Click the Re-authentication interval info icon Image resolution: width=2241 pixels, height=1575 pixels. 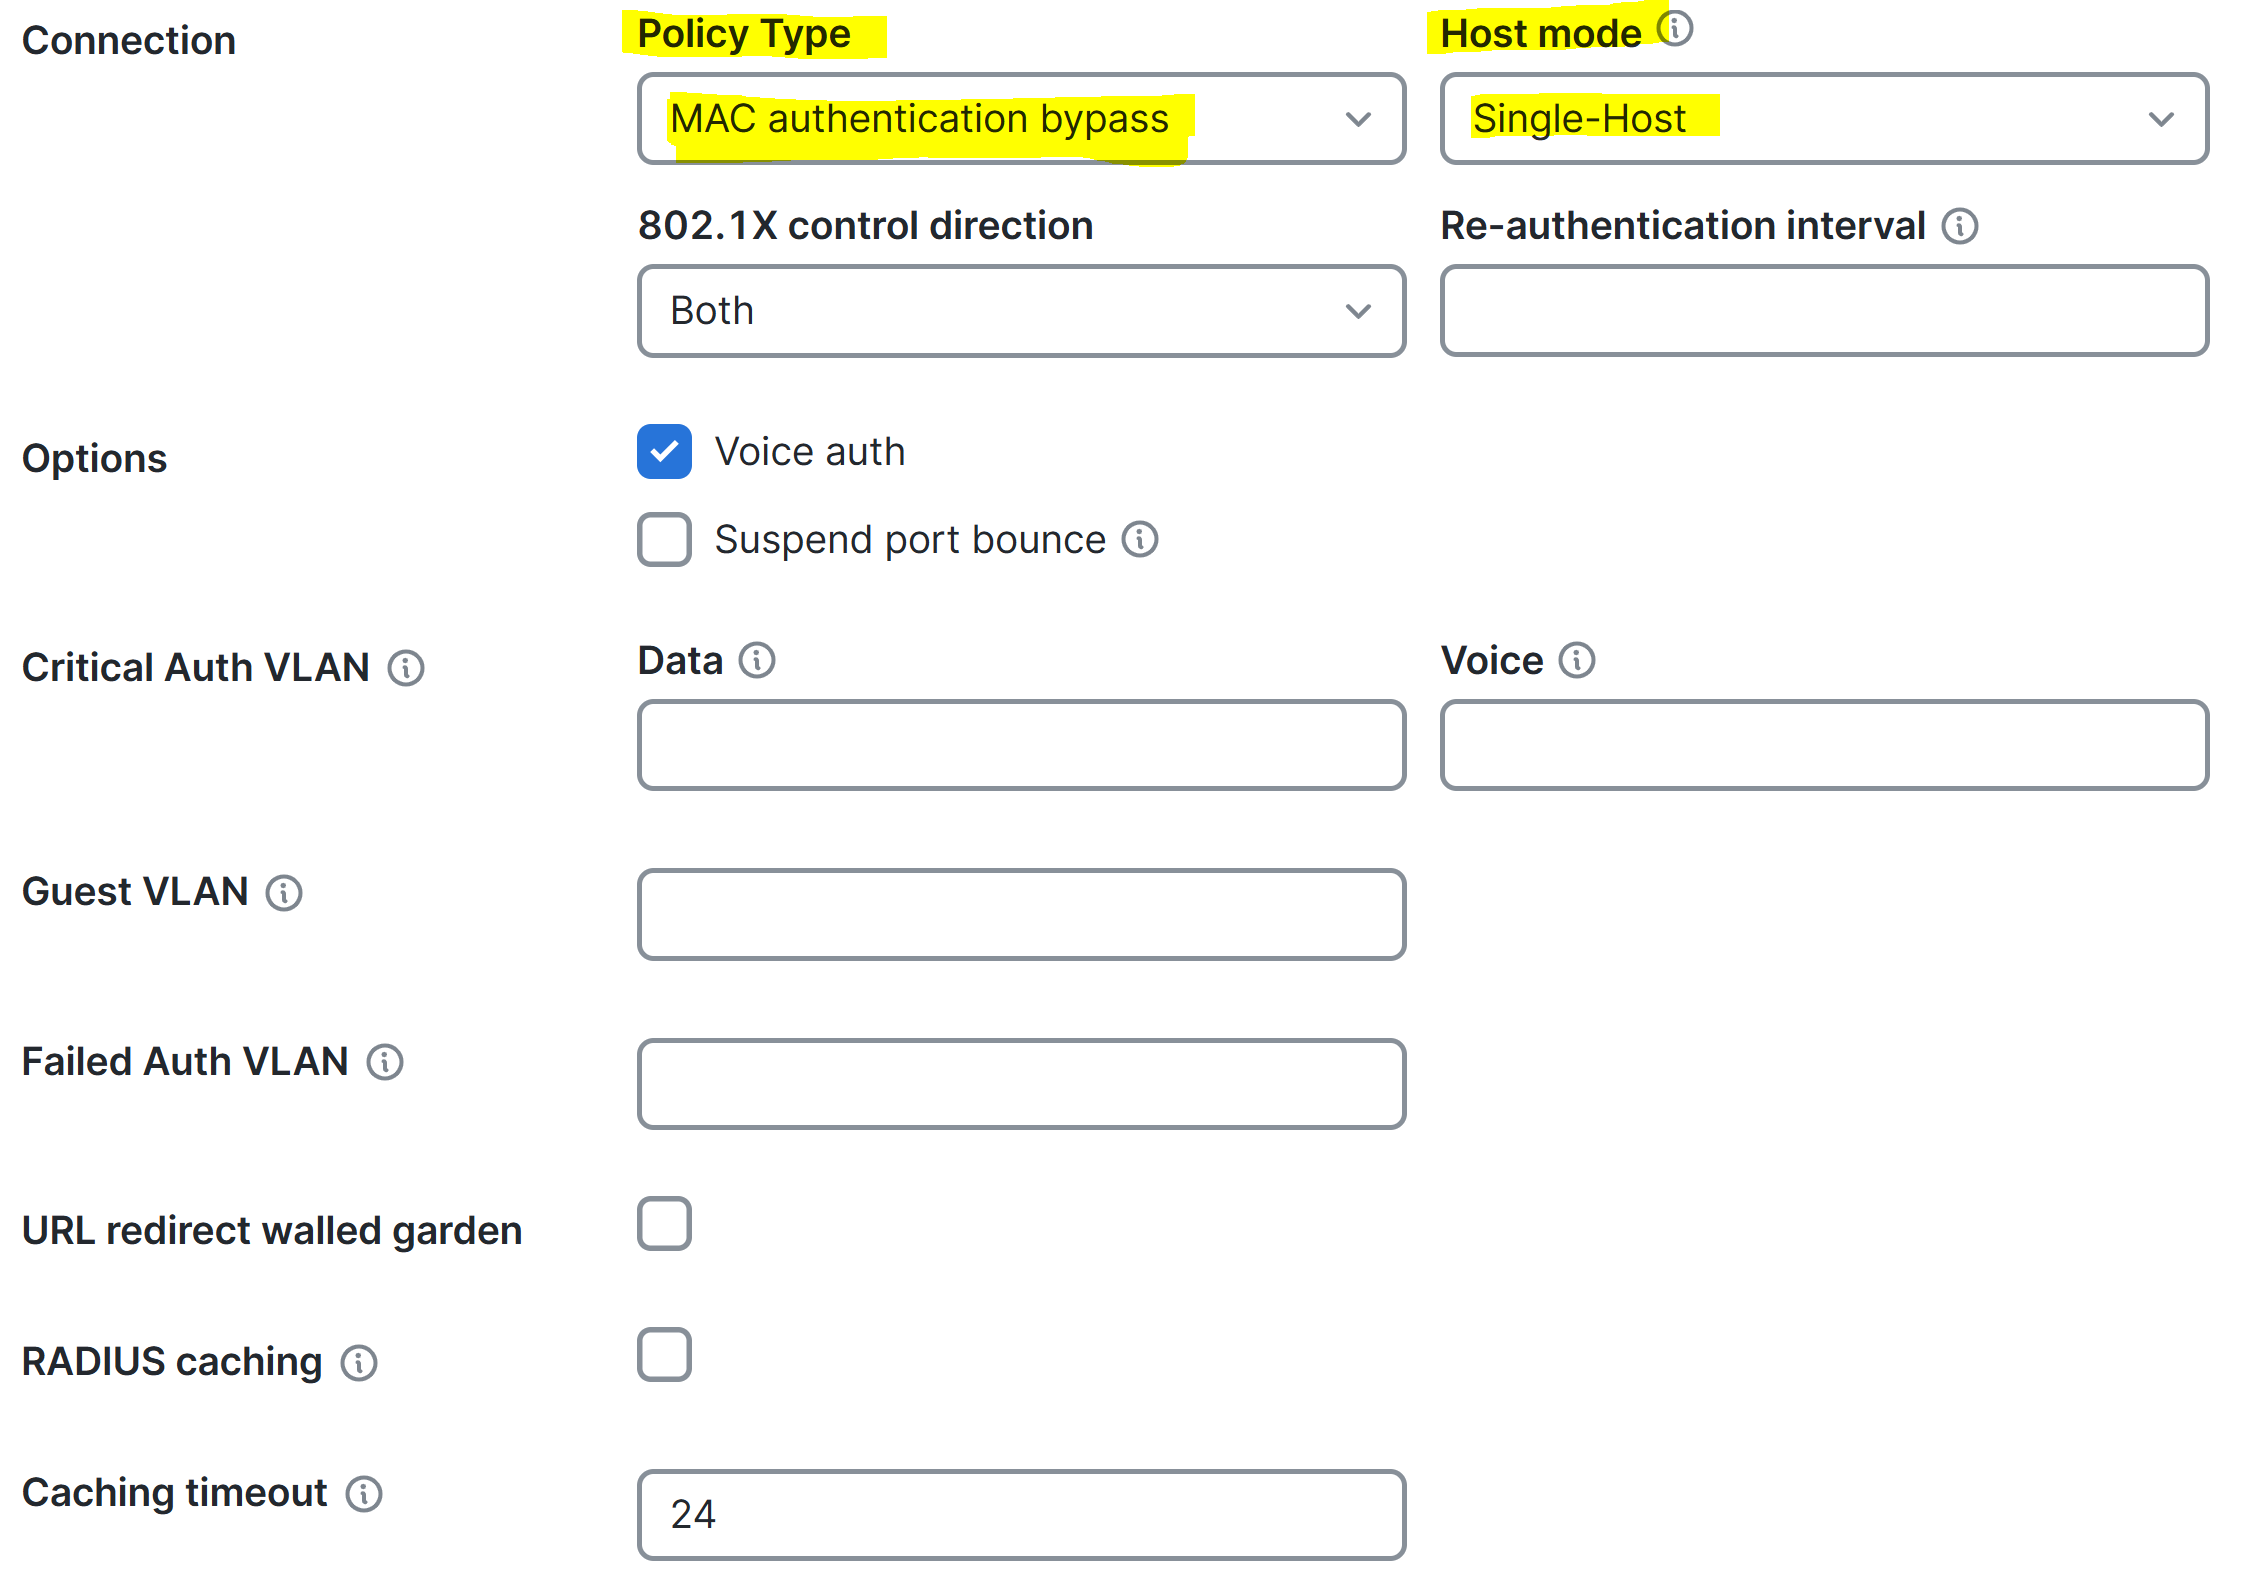click(x=1960, y=226)
